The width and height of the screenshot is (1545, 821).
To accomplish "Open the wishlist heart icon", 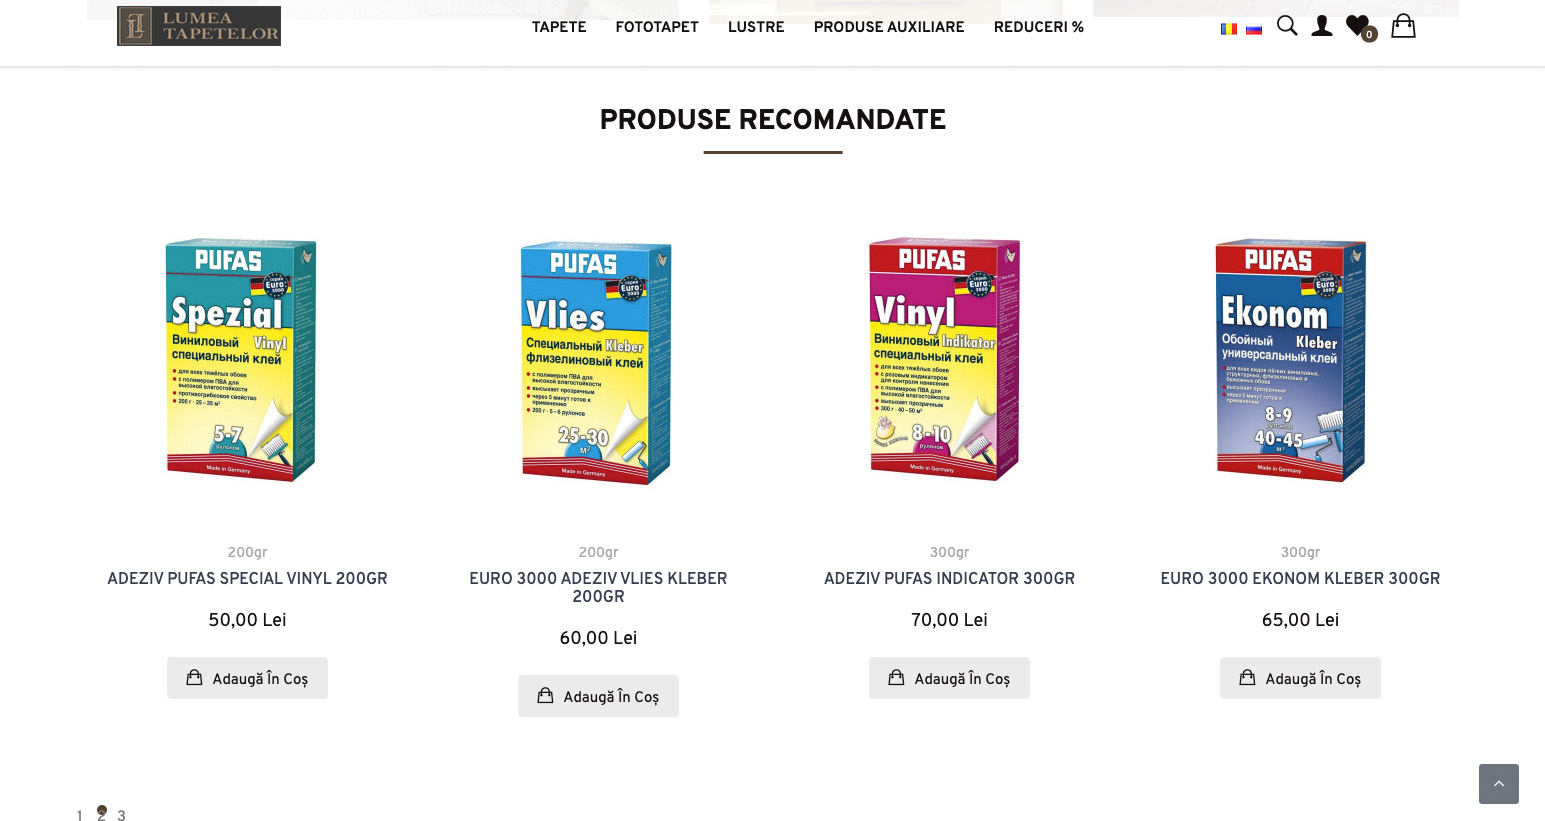I will coord(1360,27).
